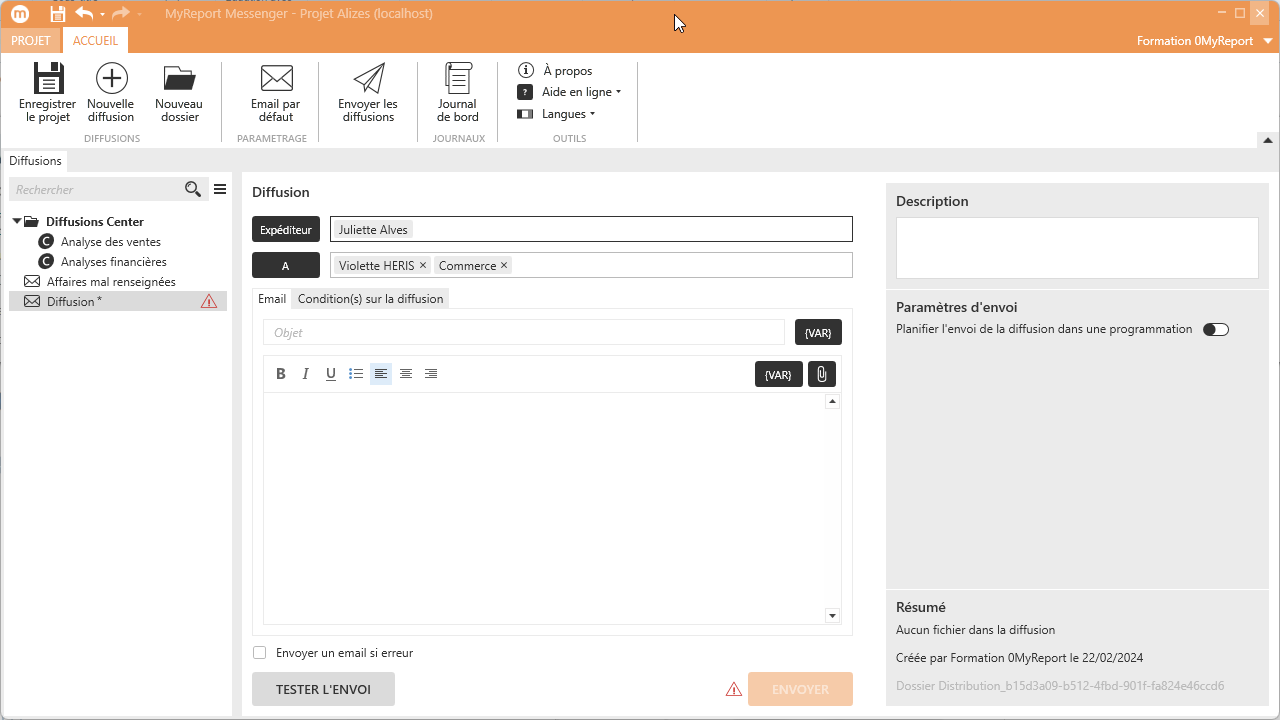The image size is (1280, 720).
Task: Click the paperclip attachment icon
Action: click(x=821, y=374)
